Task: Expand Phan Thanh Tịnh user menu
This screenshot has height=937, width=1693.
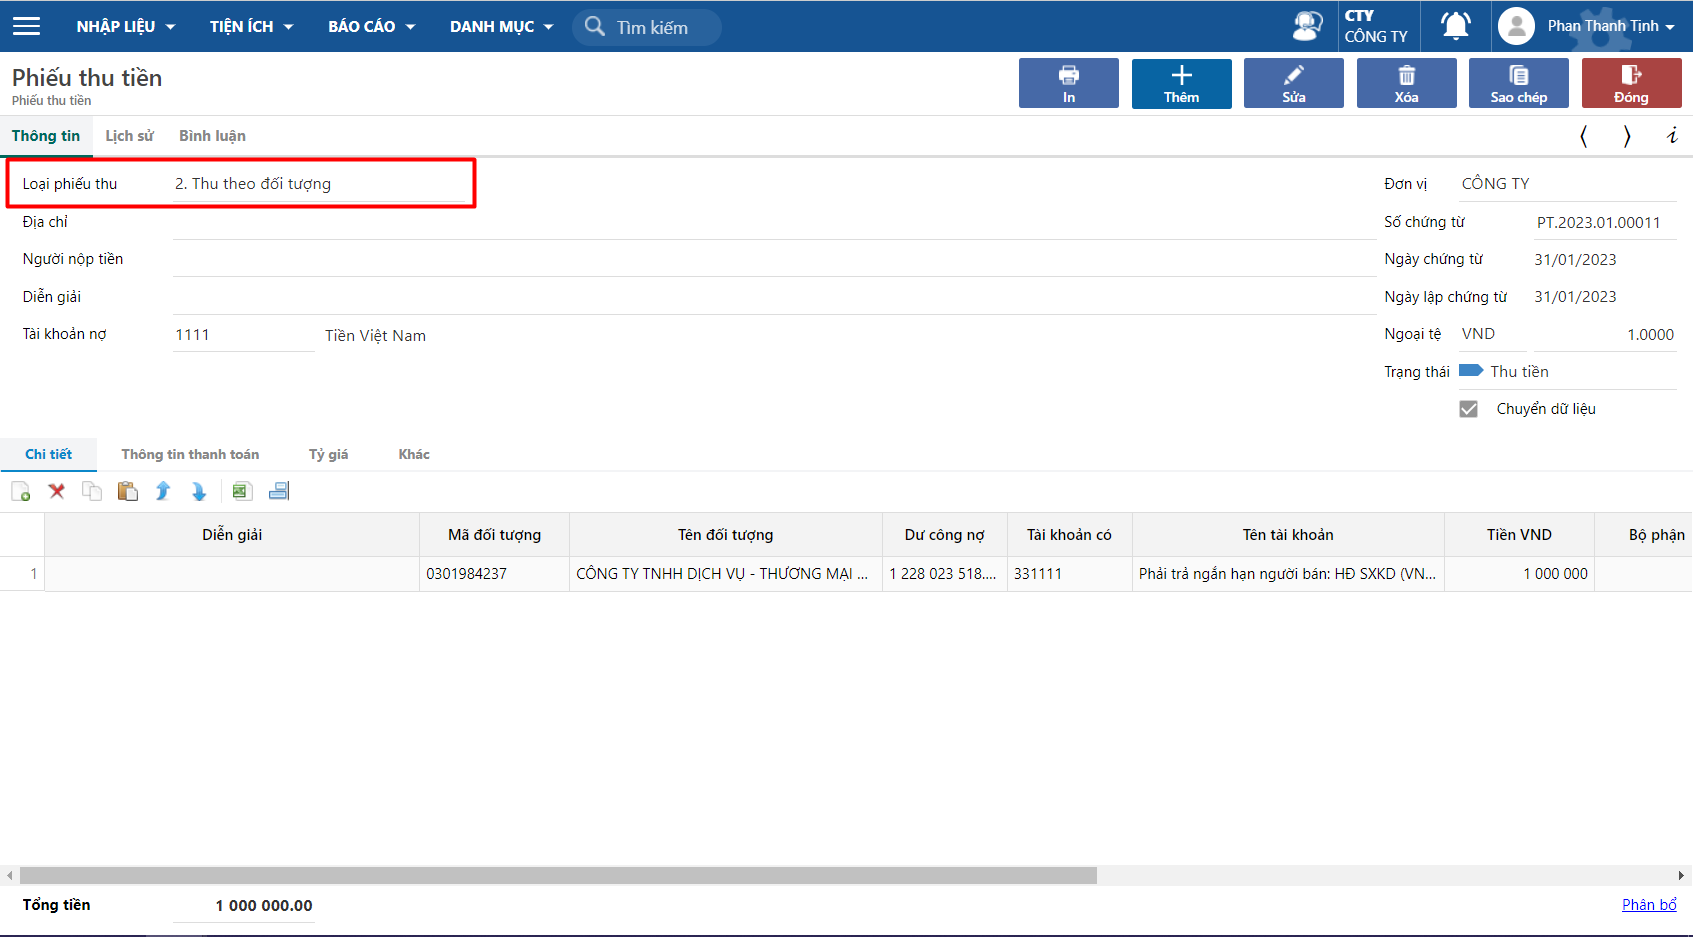Action: tap(1609, 26)
